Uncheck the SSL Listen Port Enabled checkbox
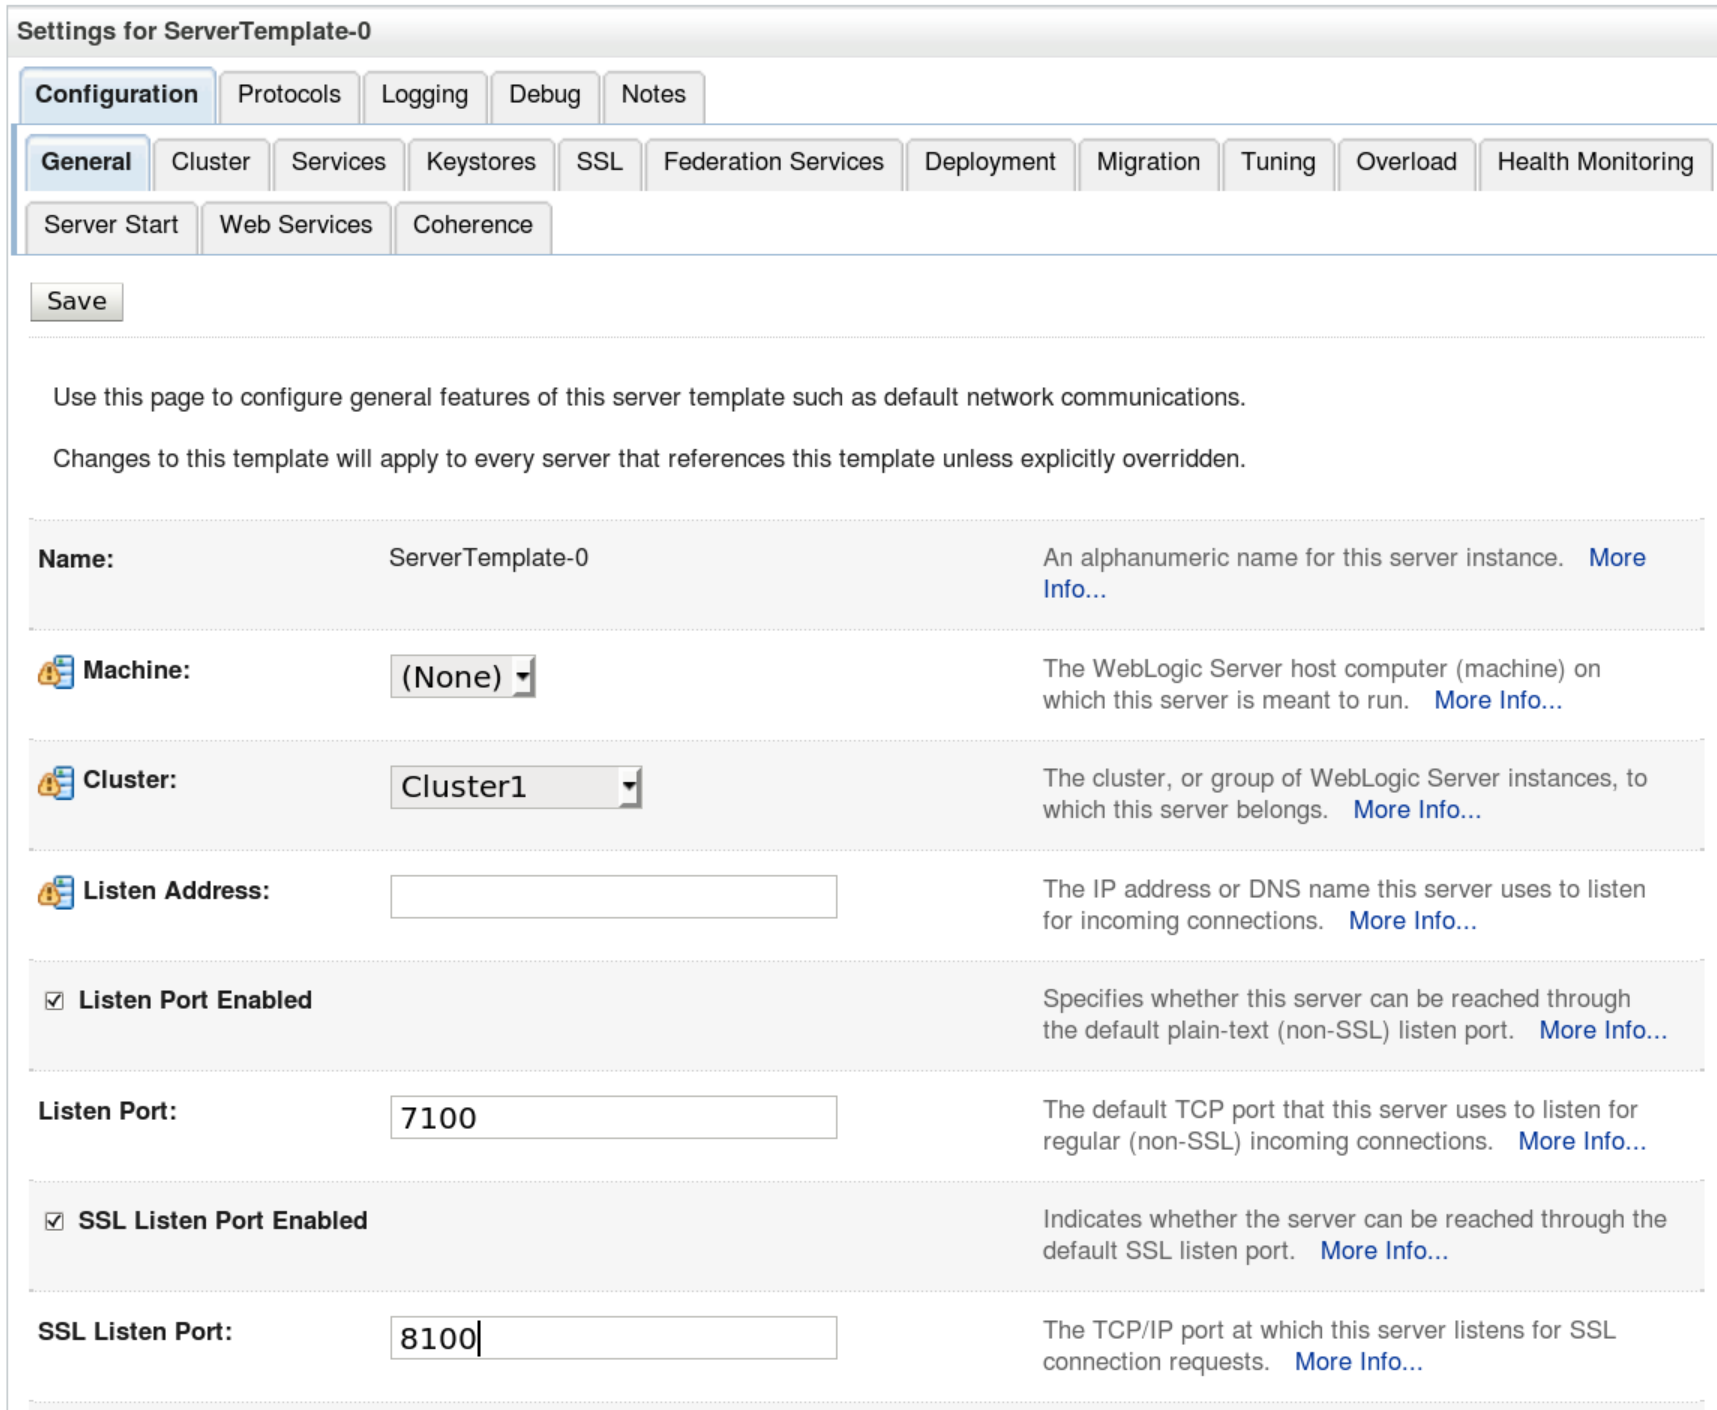 click(55, 1221)
